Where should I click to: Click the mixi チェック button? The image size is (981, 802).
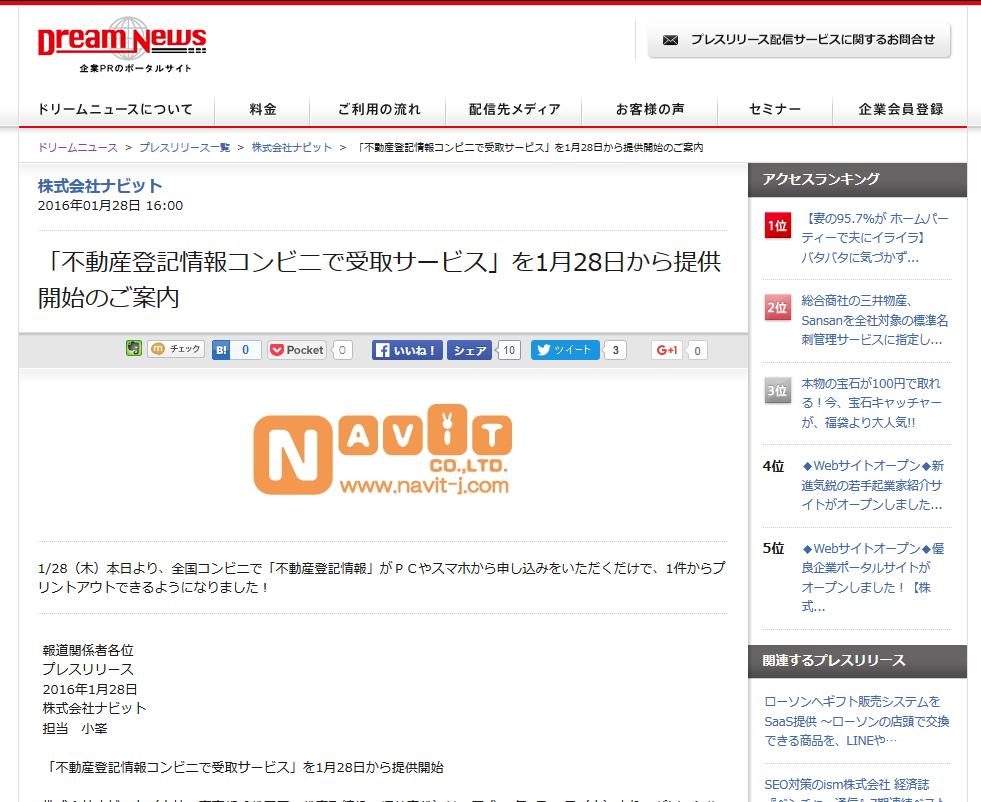[x=176, y=349]
